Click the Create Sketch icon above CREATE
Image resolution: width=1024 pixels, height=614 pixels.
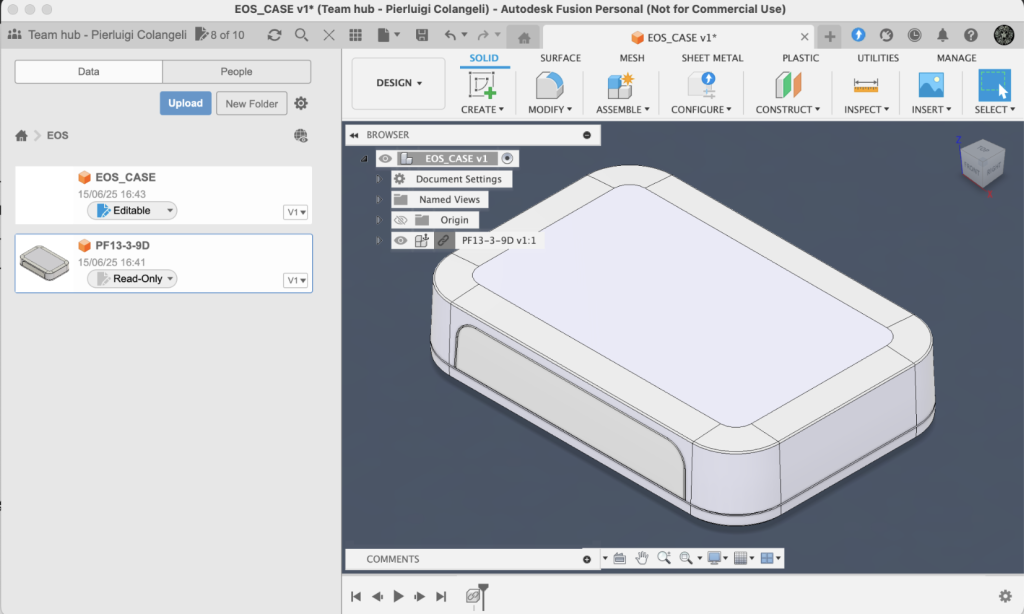point(483,85)
